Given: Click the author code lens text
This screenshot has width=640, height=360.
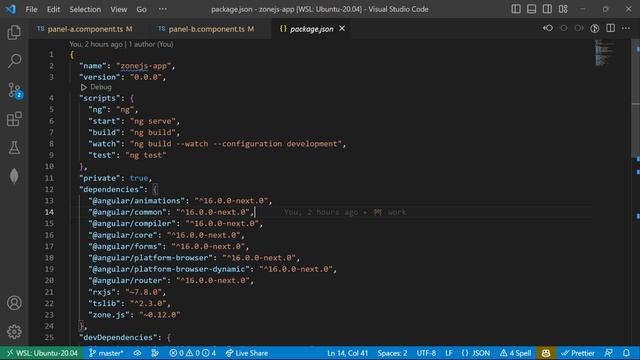Looking at the screenshot, I should tap(121, 44).
